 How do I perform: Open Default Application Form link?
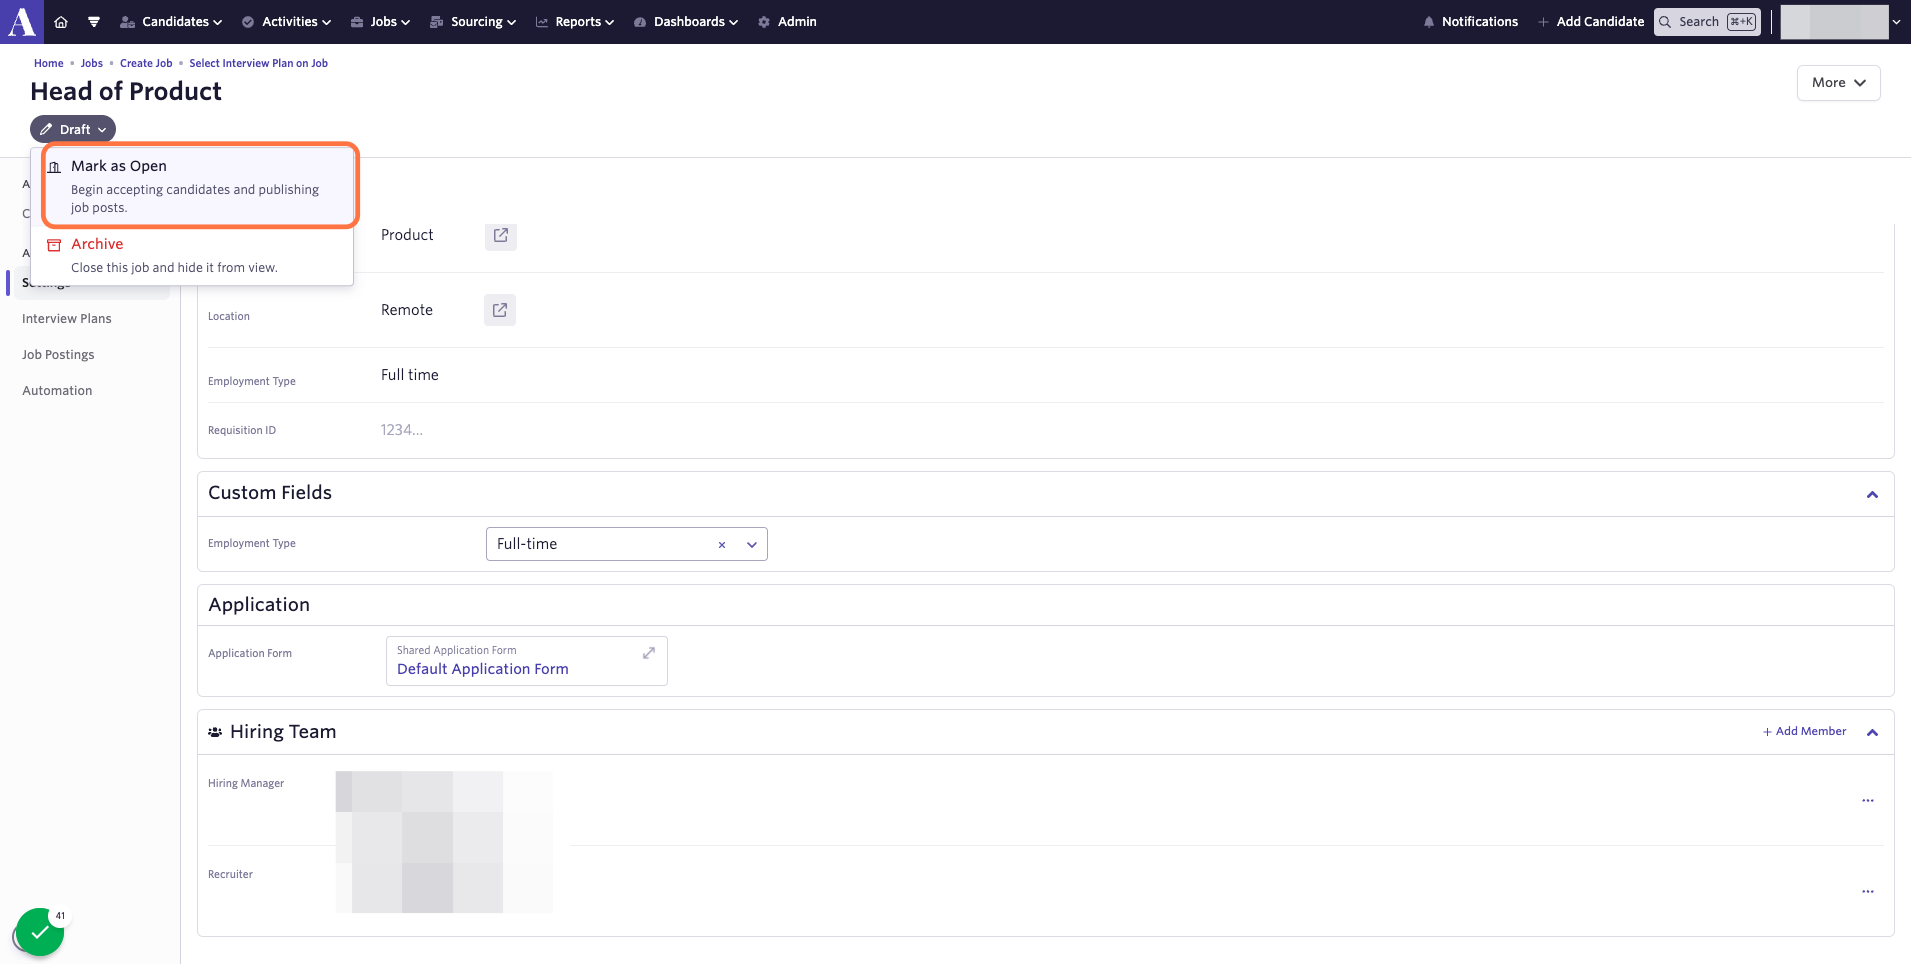click(x=483, y=669)
